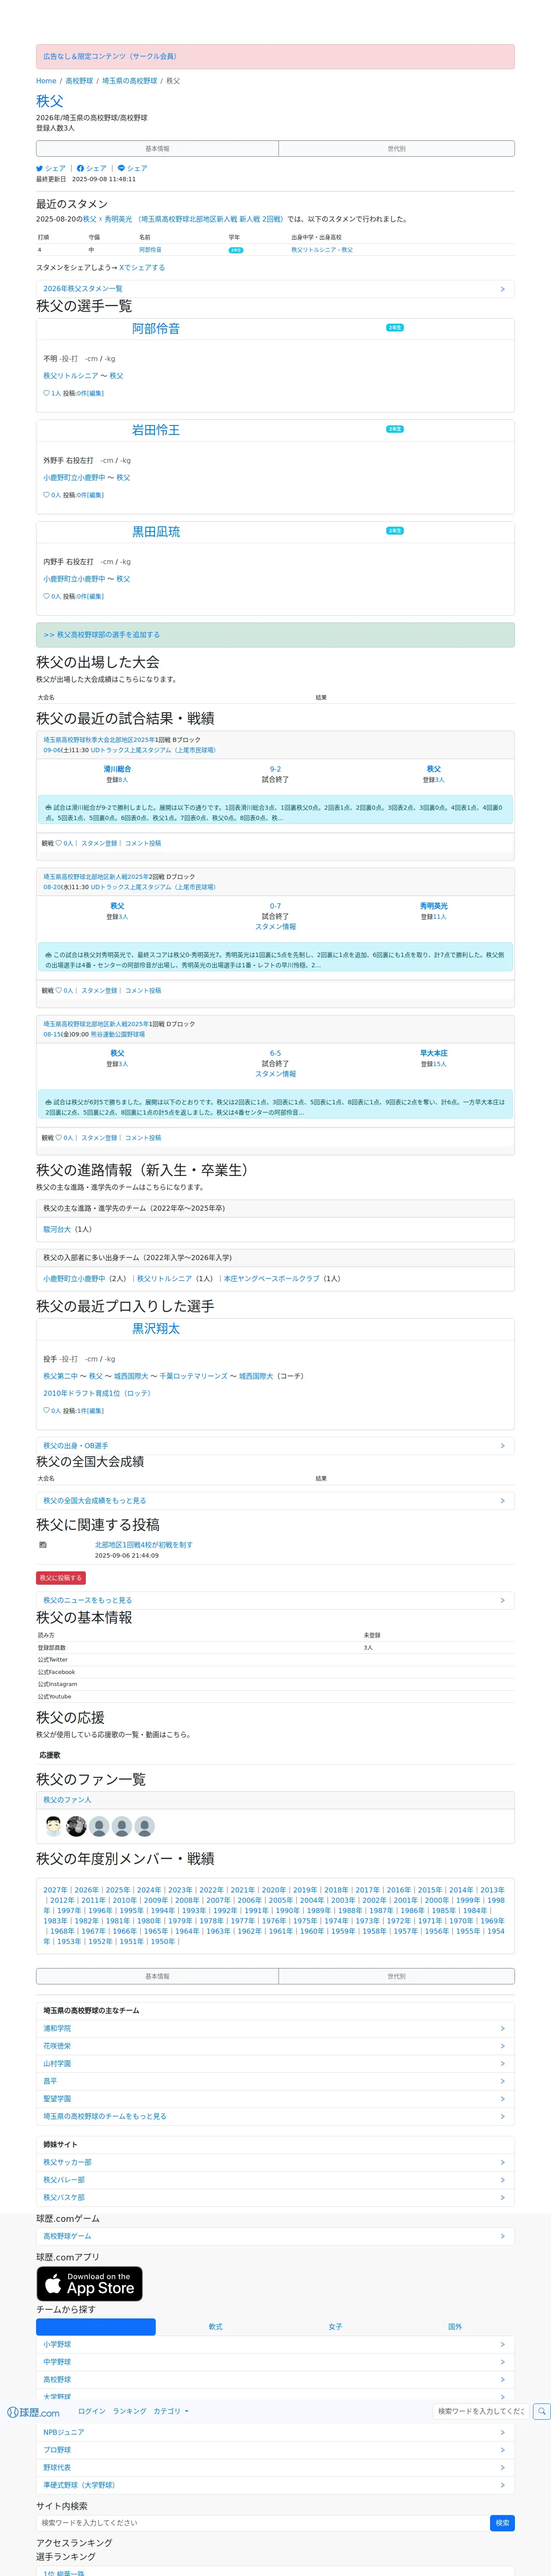Viewport: 551px width, 2576px height.
Task: Open 2025年 in year member list
Action: 117,1890
